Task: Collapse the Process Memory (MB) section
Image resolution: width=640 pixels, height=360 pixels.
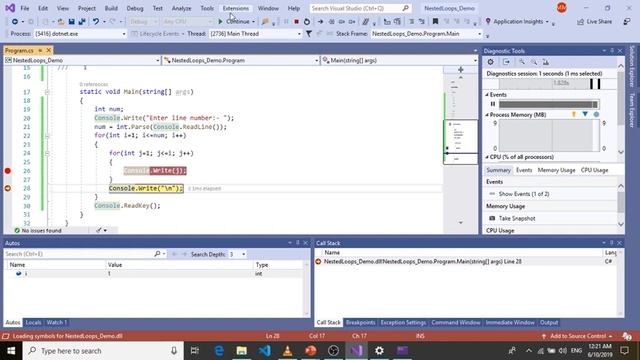Action: coord(487,115)
